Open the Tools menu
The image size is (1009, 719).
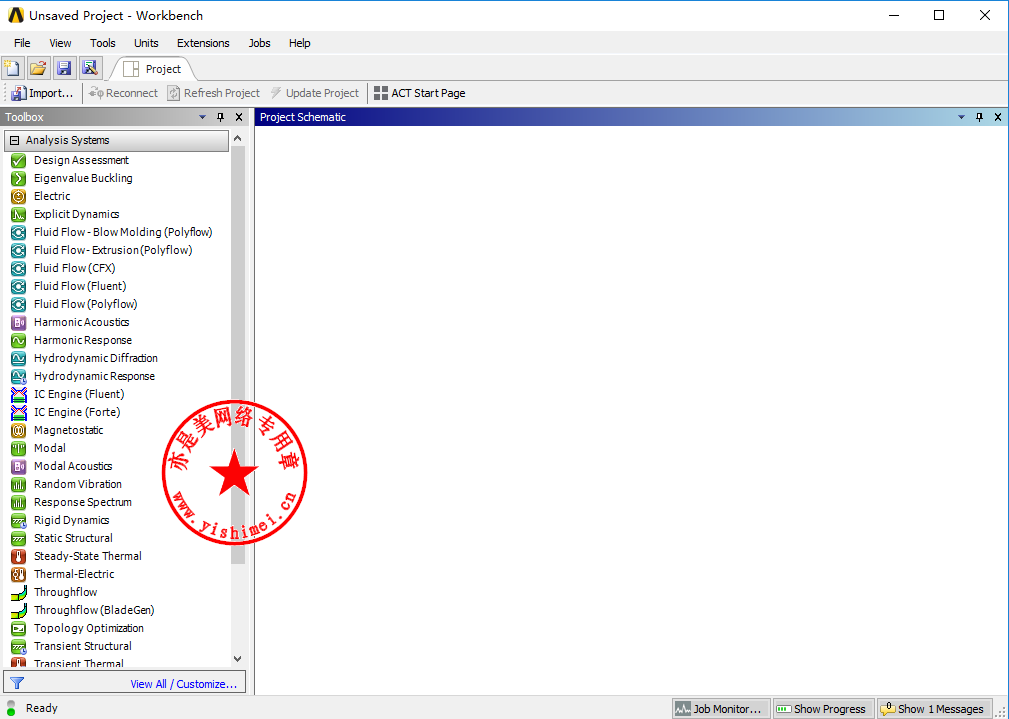tap(102, 43)
